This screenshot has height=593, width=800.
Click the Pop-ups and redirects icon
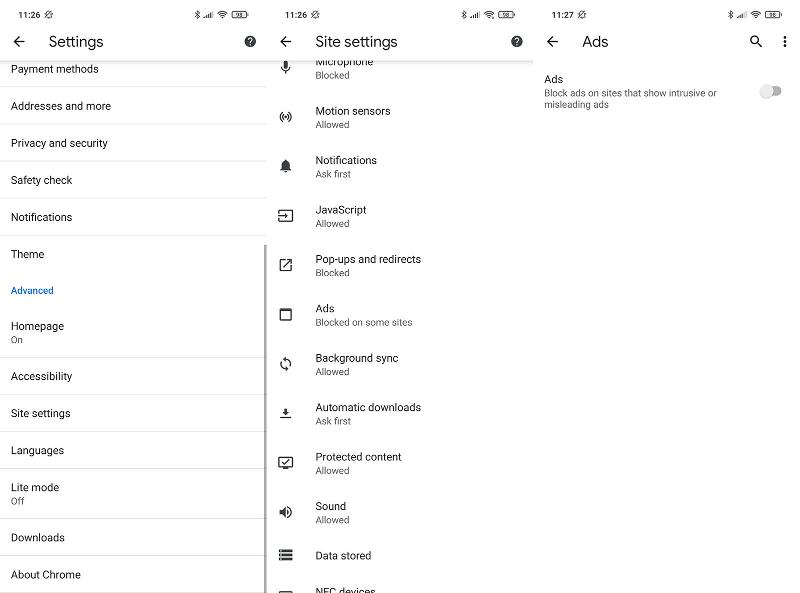pos(286,265)
